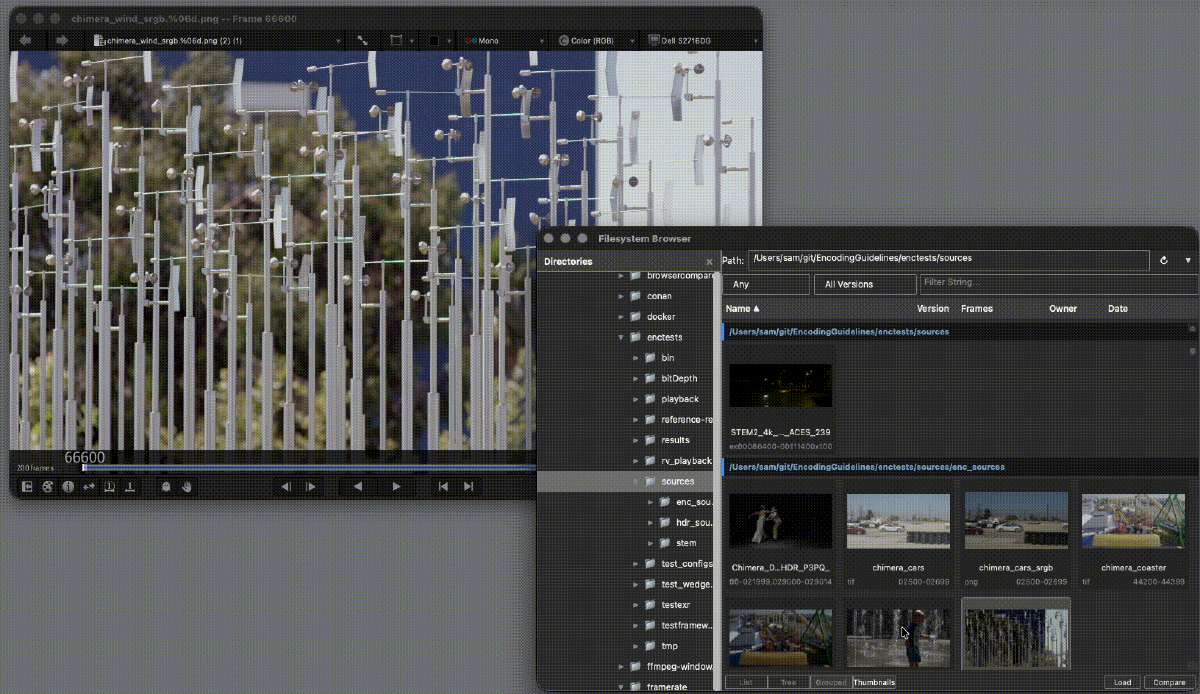Close the Directories panel

click(x=709, y=262)
